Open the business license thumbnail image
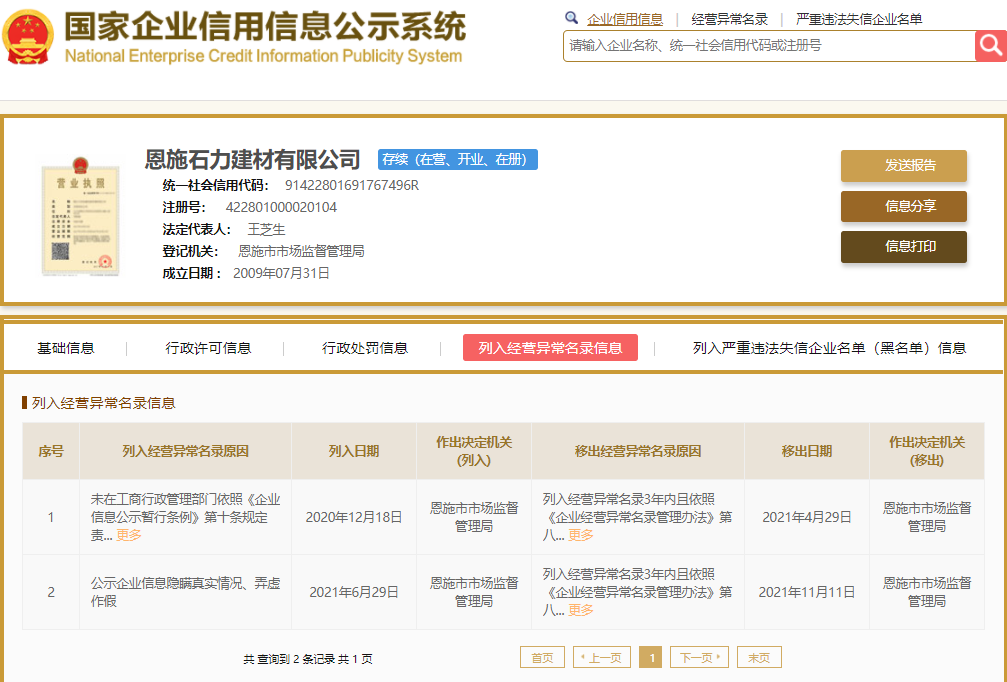The width and height of the screenshot is (1007, 682). point(80,215)
